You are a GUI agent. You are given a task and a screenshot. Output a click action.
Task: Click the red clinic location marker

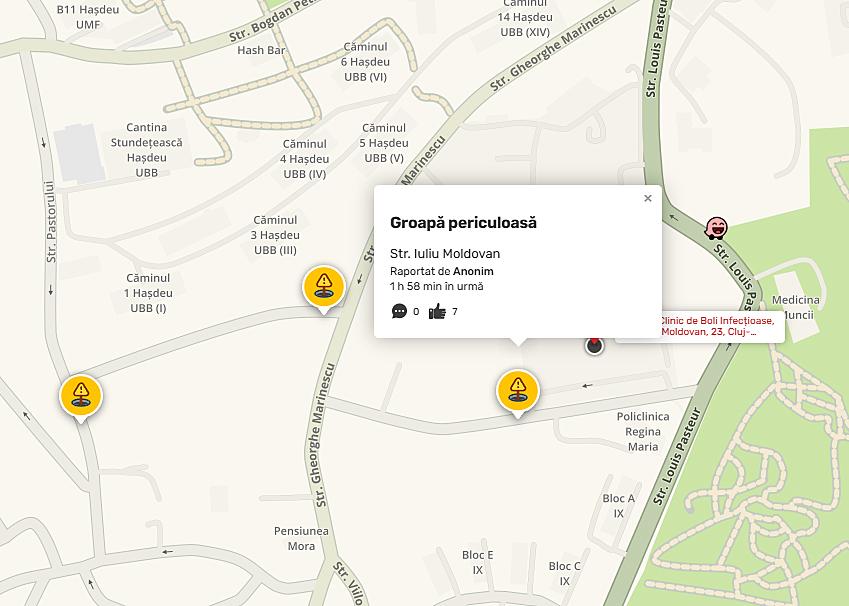[x=595, y=345]
